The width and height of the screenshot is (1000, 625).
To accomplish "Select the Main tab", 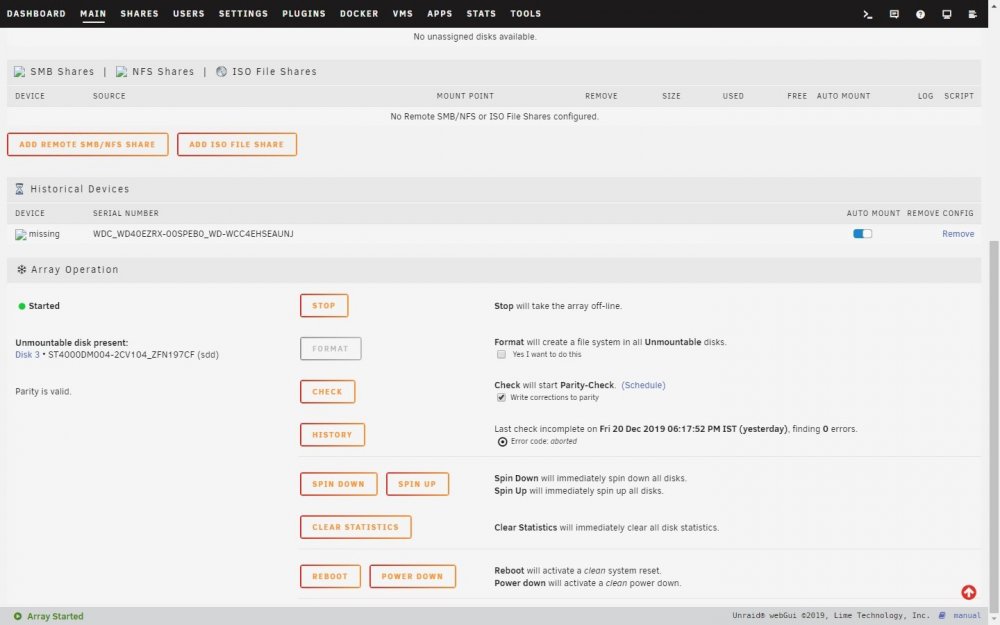I will coord(93,13).
